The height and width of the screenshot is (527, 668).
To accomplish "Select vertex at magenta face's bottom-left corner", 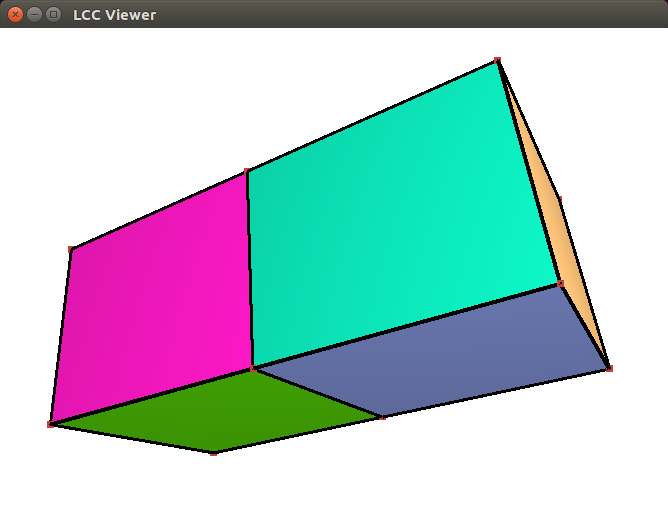I will (x=51, y=425).
